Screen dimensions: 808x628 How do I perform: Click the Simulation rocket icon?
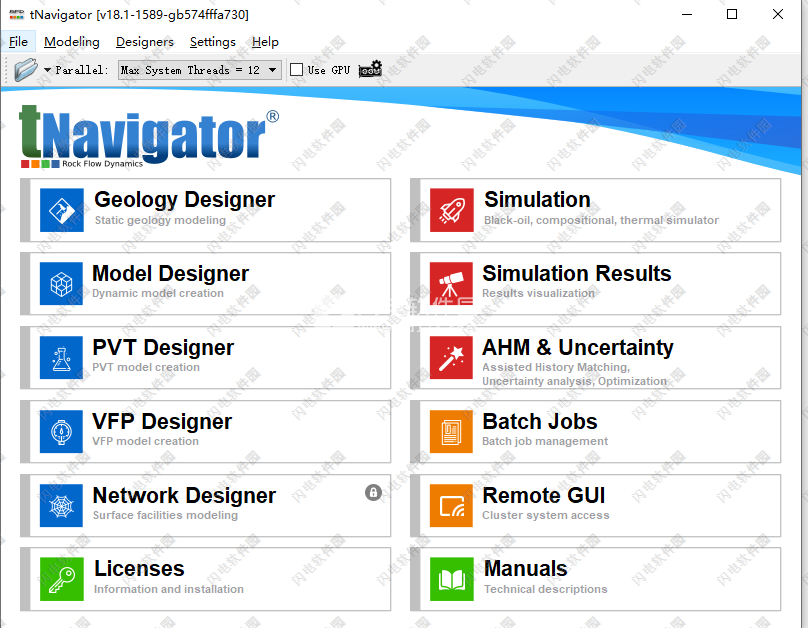point(452,210)
